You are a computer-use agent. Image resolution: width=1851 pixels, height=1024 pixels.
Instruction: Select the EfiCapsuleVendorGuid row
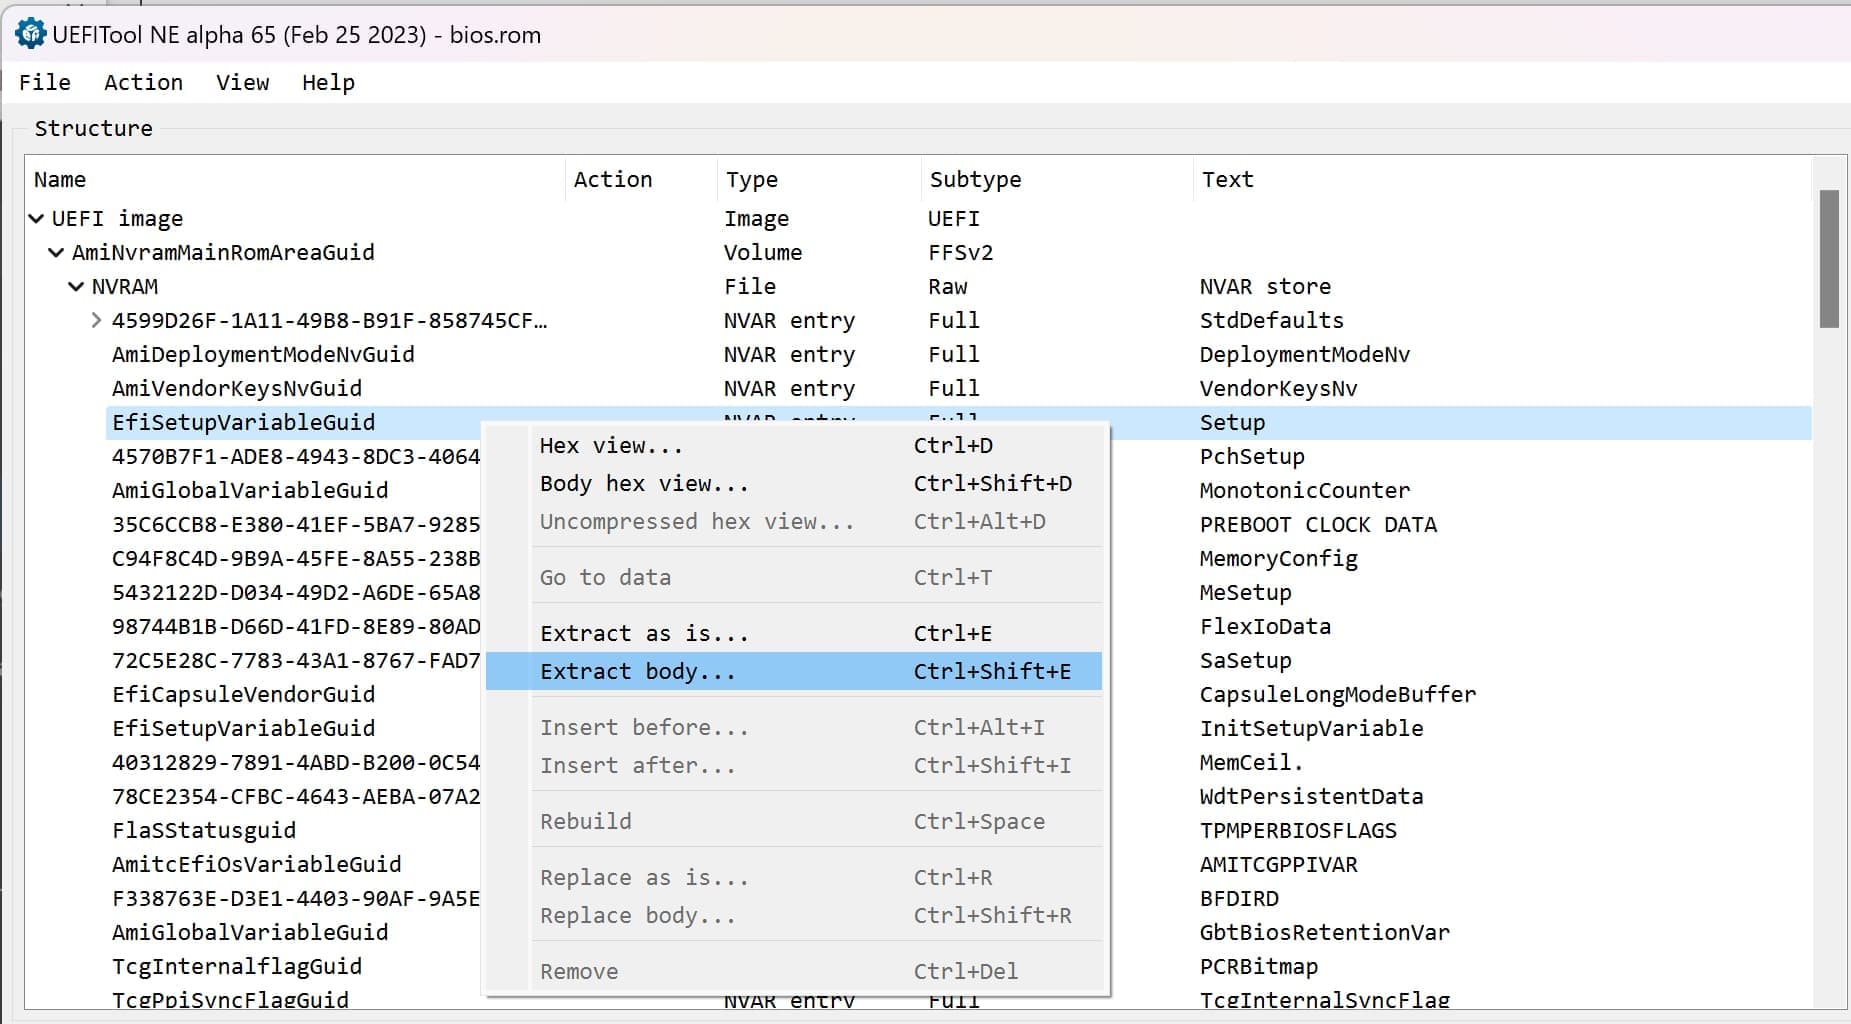click(x=244, y=694)
